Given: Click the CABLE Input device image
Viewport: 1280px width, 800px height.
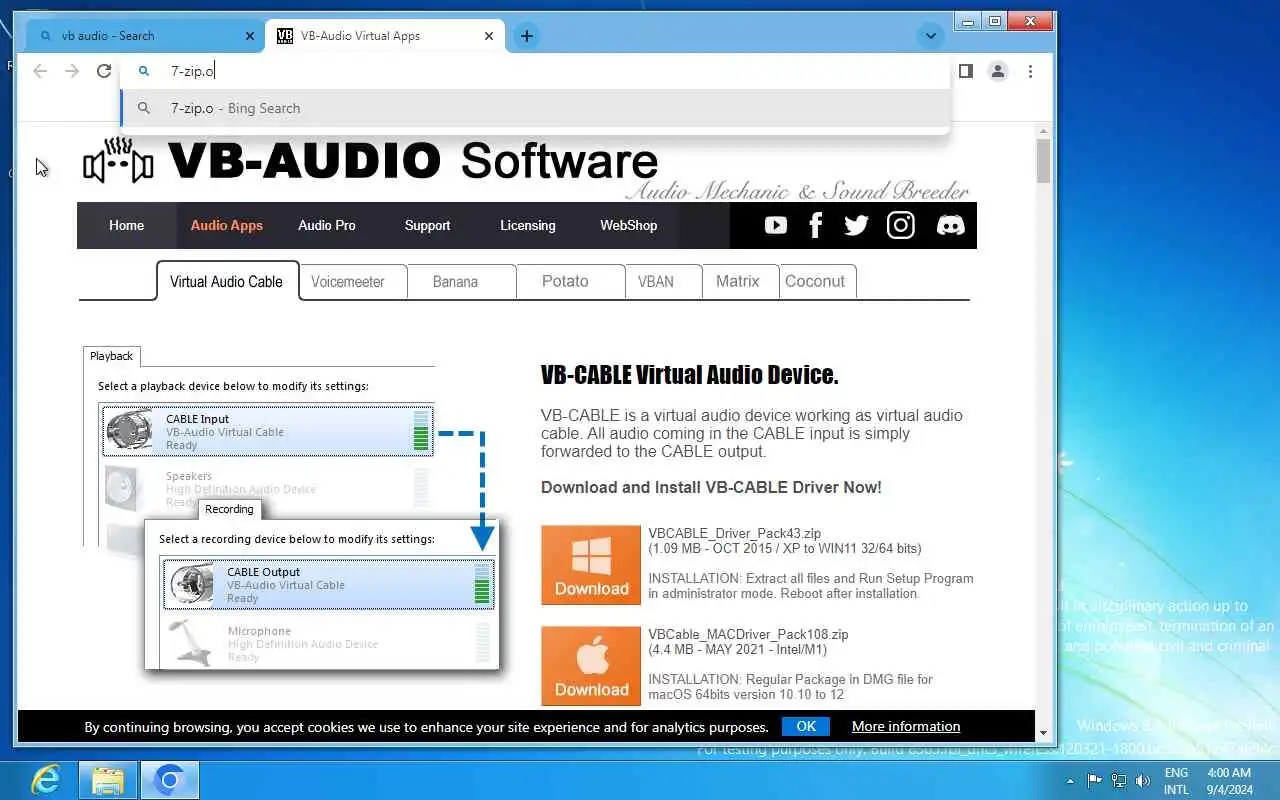Looking at the screenshot, I should coord(130,430).
